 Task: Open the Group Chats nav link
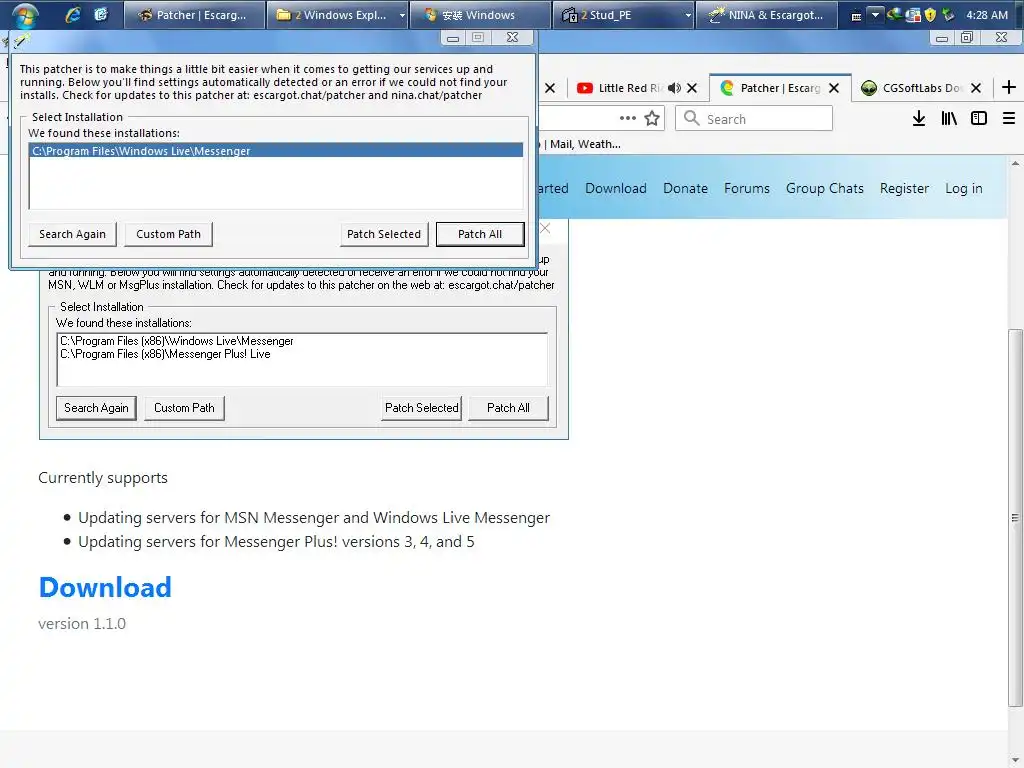click(825, 188)
